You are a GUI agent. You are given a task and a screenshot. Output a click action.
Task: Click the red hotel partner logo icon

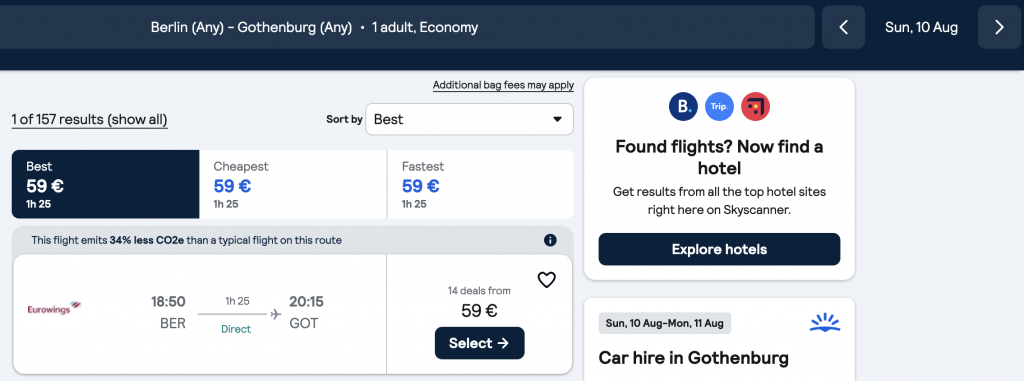(756, 107)
